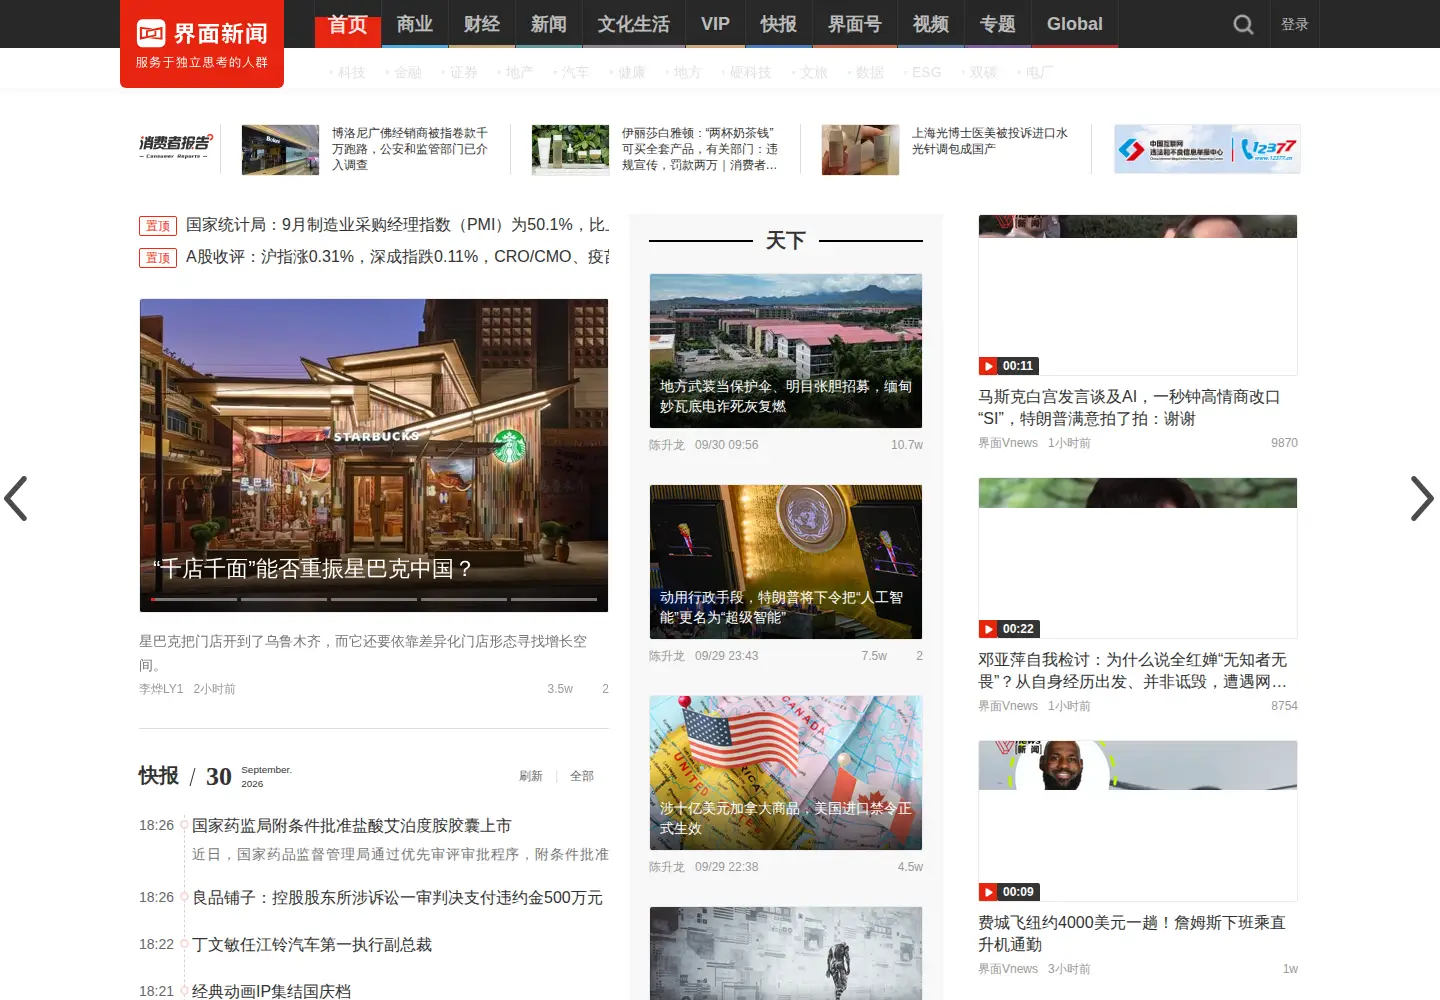Screen dimensions: 1440x1000
Task: Select the ESG sub-channel
Action: click(926, 72)
